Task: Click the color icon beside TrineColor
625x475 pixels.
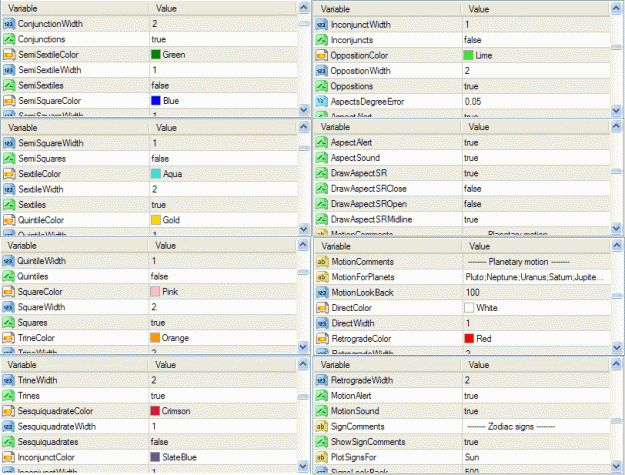Action: (x=8, y=338)
